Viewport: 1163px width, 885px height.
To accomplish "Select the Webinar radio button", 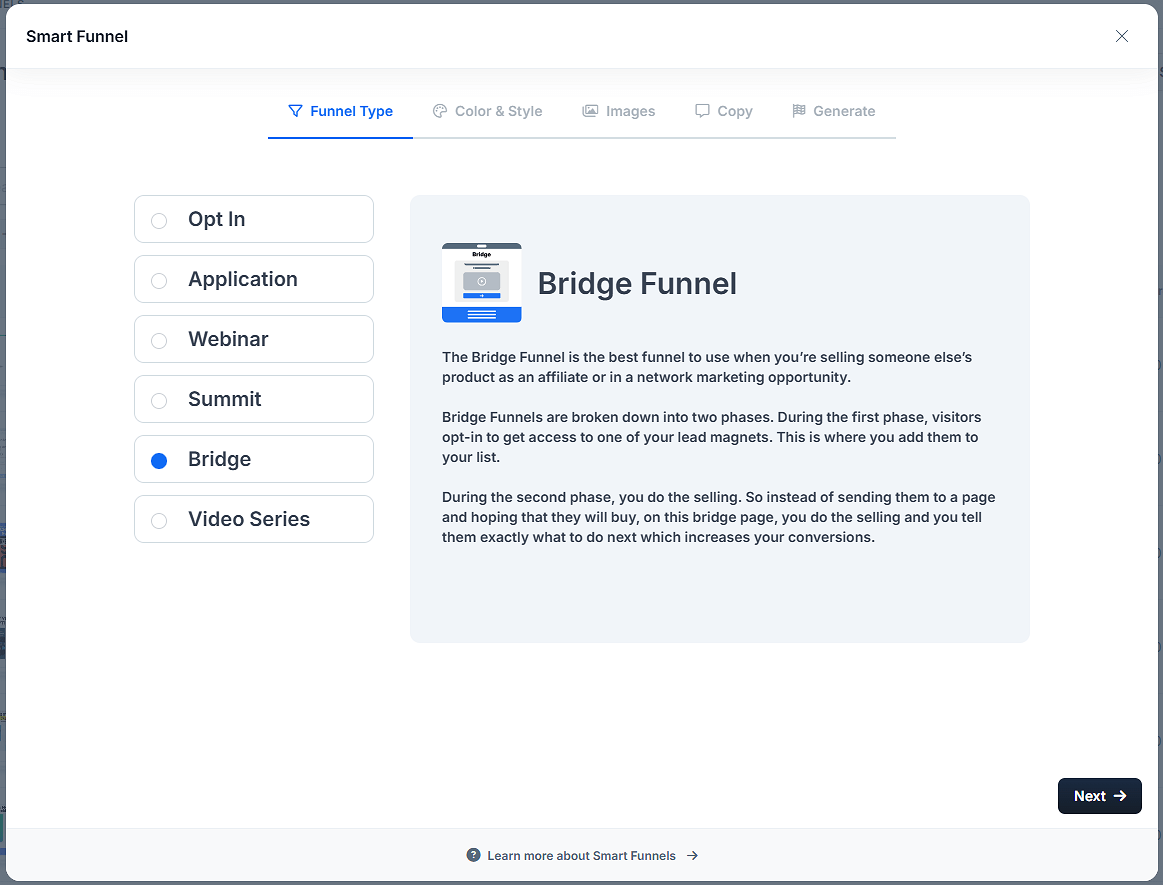I will coord(159,340).
